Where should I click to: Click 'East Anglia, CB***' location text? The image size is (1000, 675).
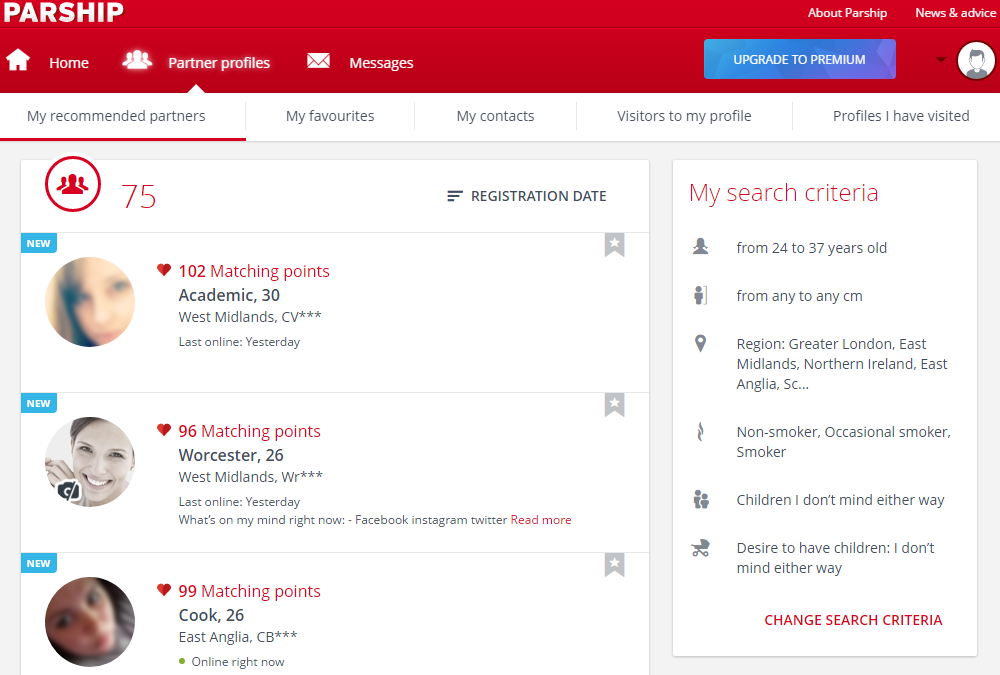click(x=238, y=637)
